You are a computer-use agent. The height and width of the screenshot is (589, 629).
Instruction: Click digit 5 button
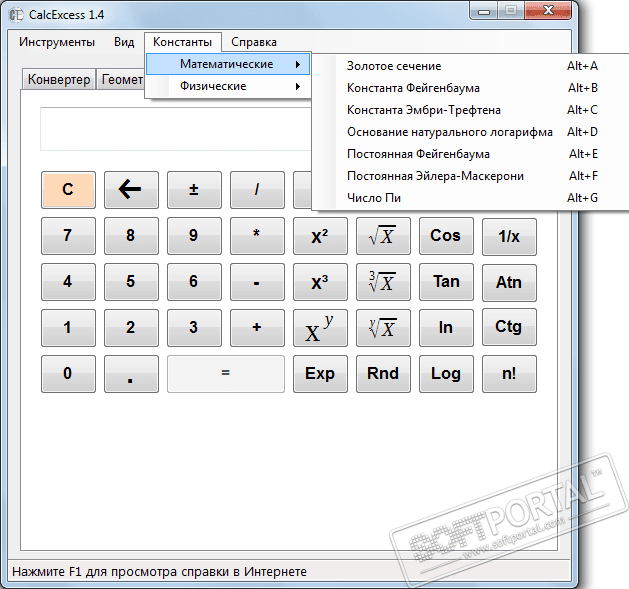coord(131,282)
